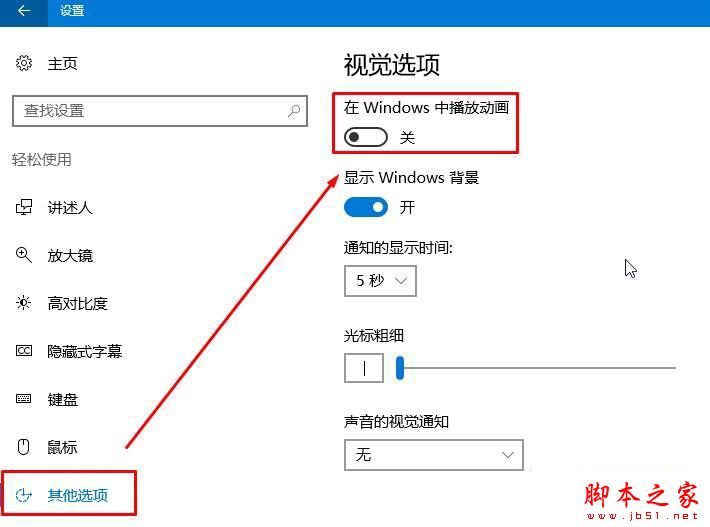Click the 光标粗细 slider handle
The width and height of the screenshot is (710, 527).
pos(400,368)
